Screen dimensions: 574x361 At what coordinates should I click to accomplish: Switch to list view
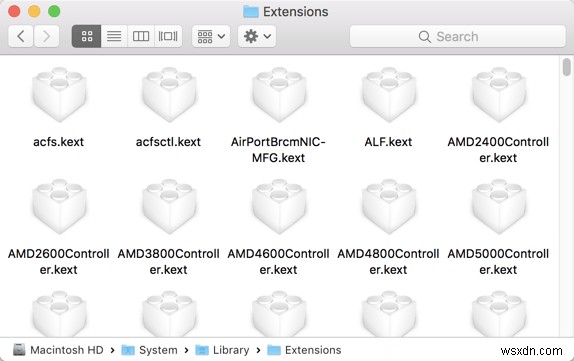(114, 36)
